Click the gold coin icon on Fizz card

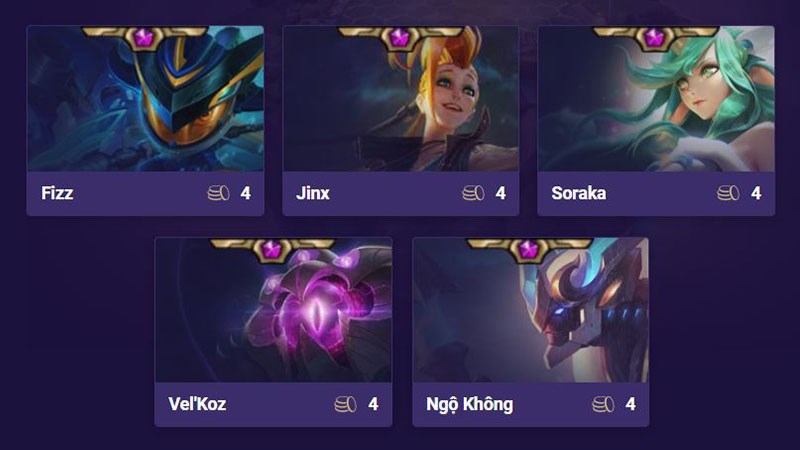218,193
